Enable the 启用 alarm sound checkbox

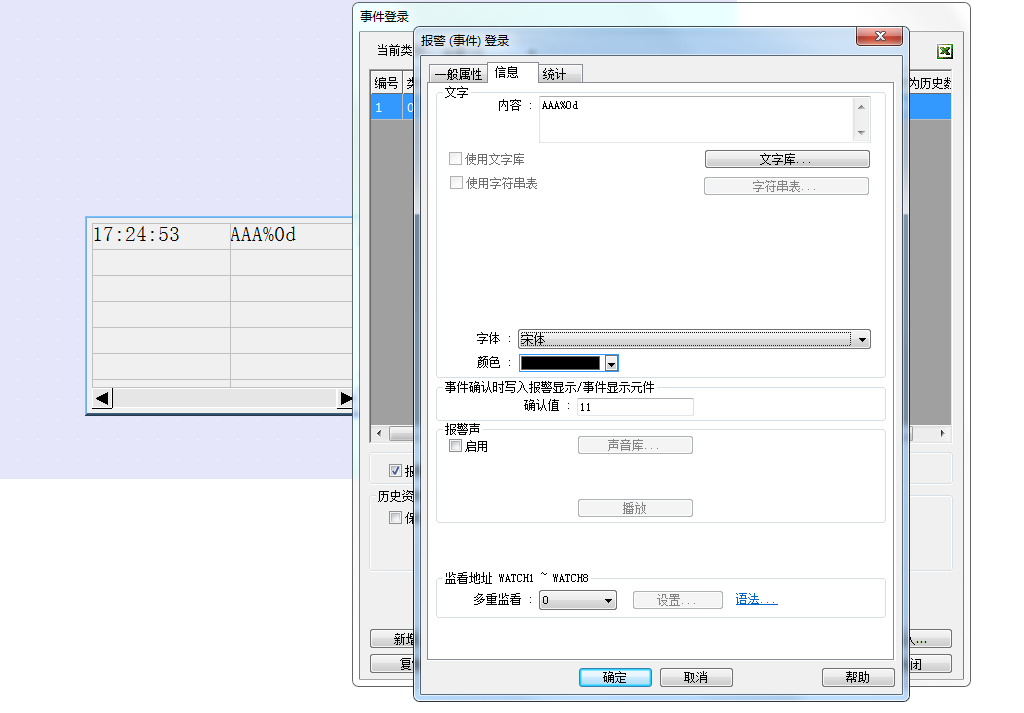point(456,447)
